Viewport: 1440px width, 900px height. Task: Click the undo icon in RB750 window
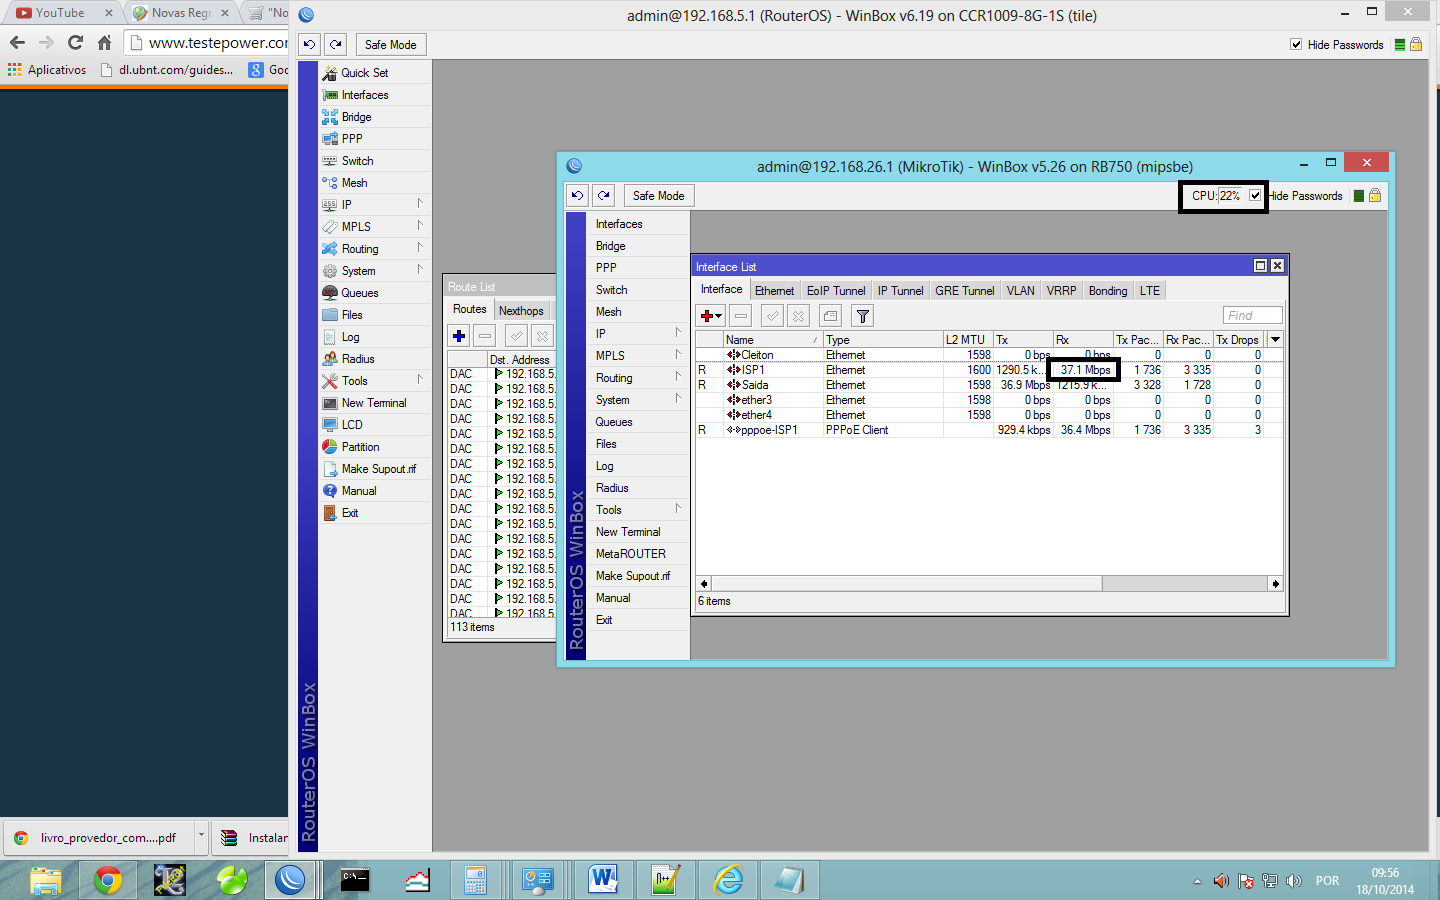(x=577, y=196)
